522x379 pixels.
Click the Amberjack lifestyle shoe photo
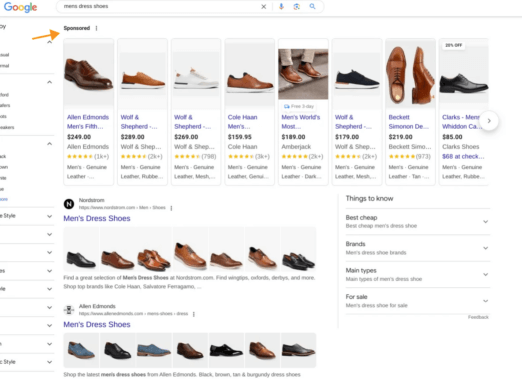[303, 74]
